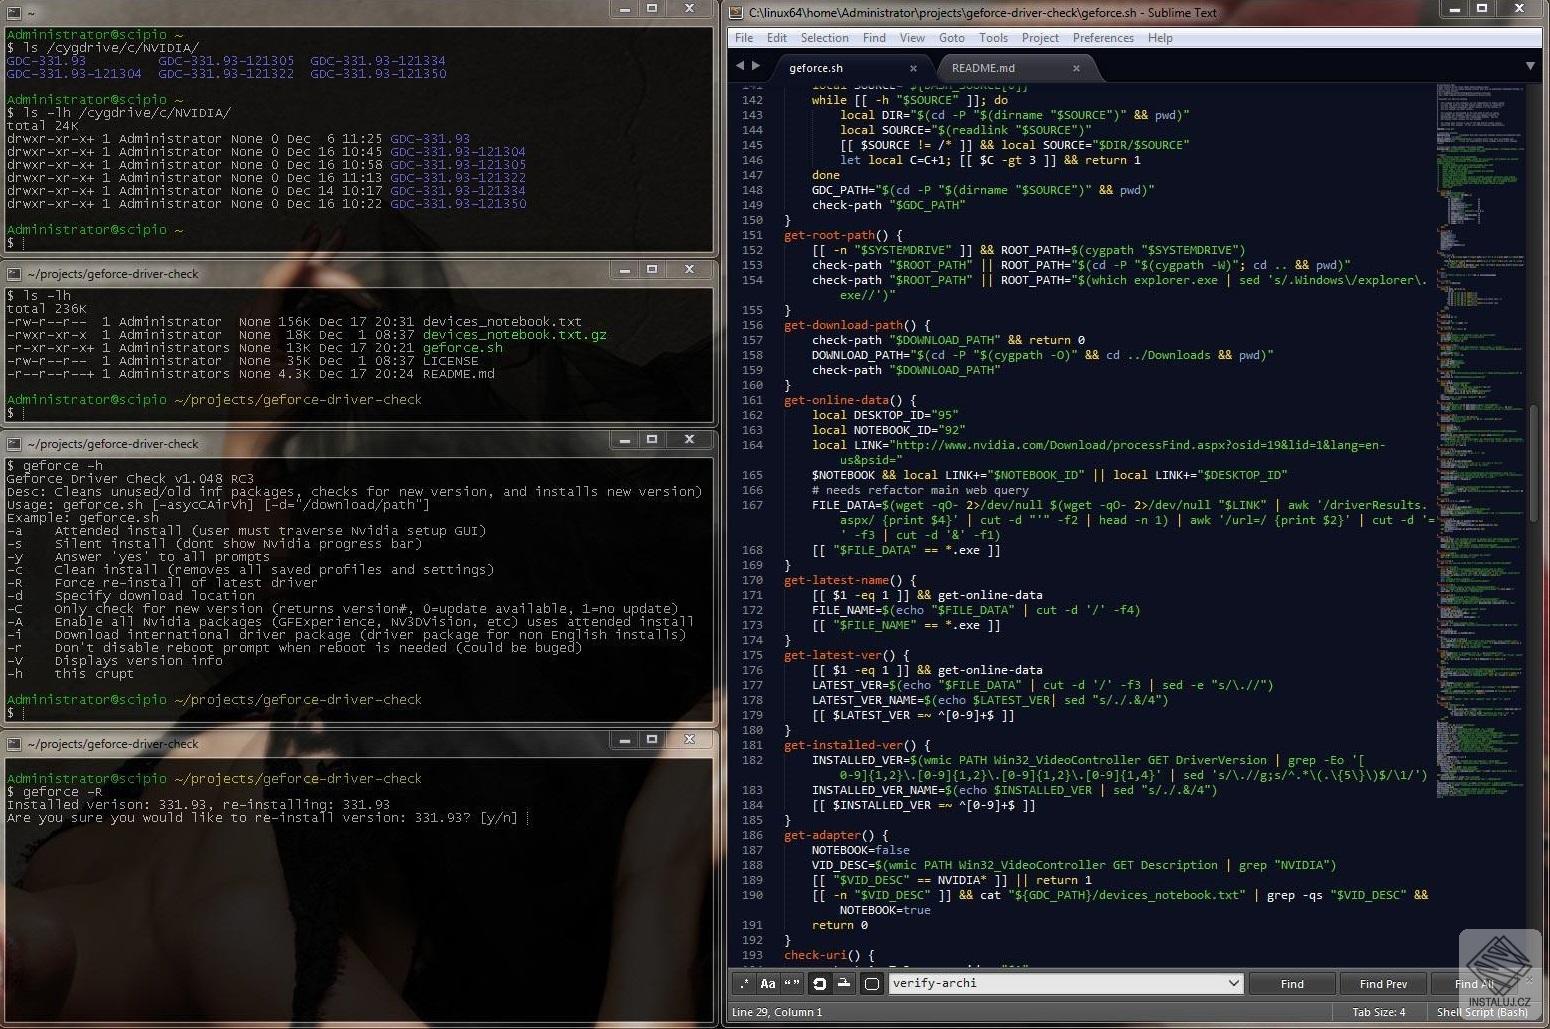The image size is (1550, 1029).
Task: Open the find history dropdown arrow
Action: click(x=1234, y=983)
